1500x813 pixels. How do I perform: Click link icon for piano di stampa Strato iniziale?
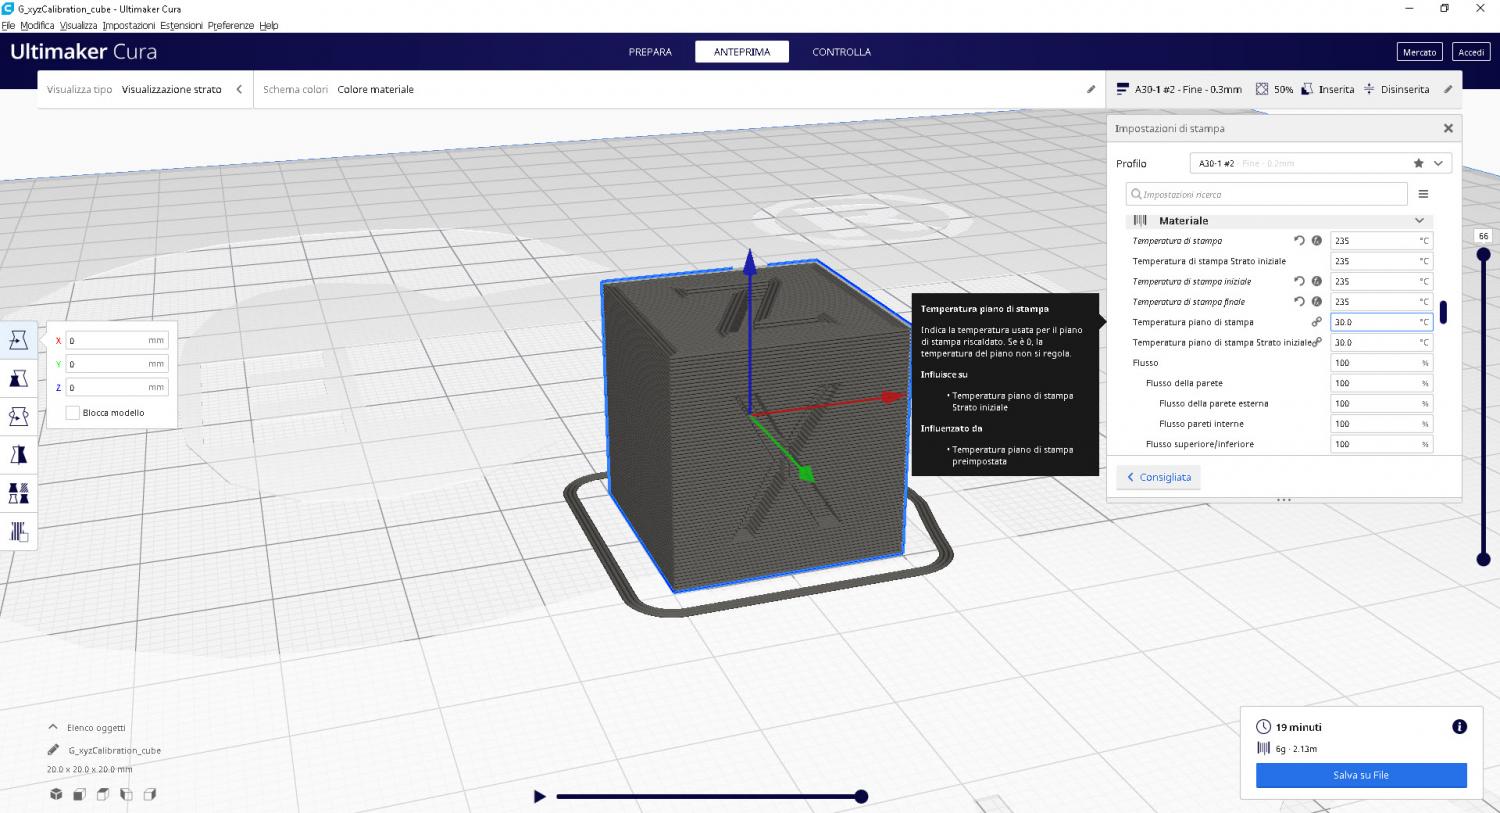[1318, 342]
